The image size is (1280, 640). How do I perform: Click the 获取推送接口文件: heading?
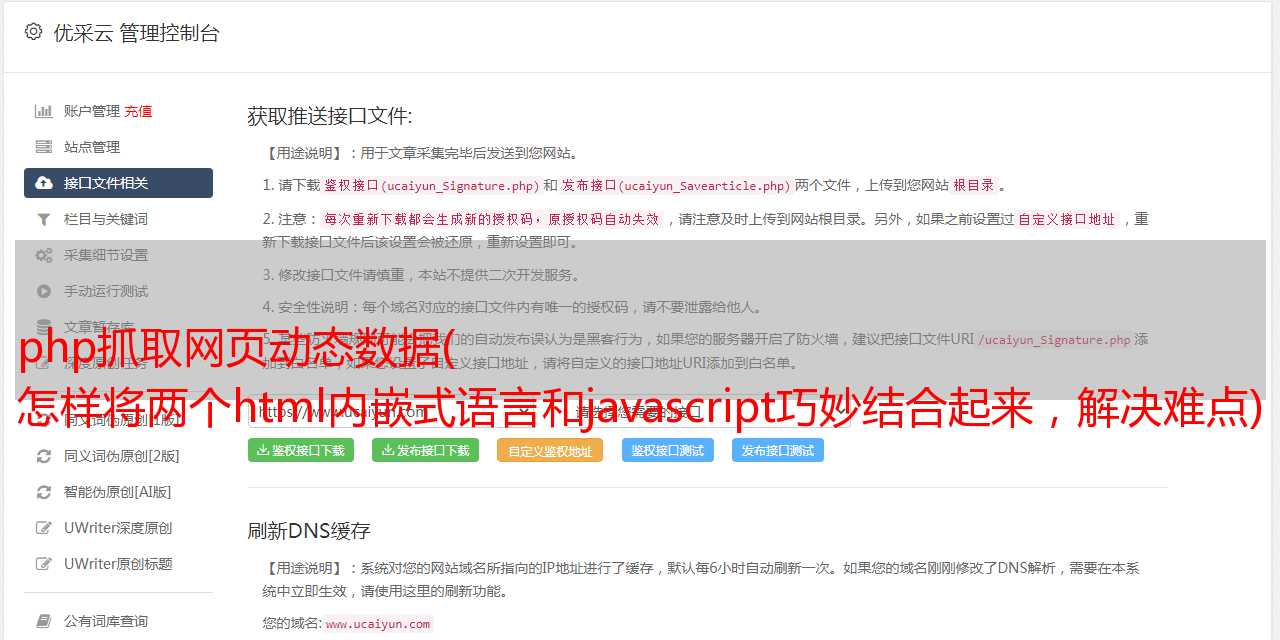tap(330, 116)
